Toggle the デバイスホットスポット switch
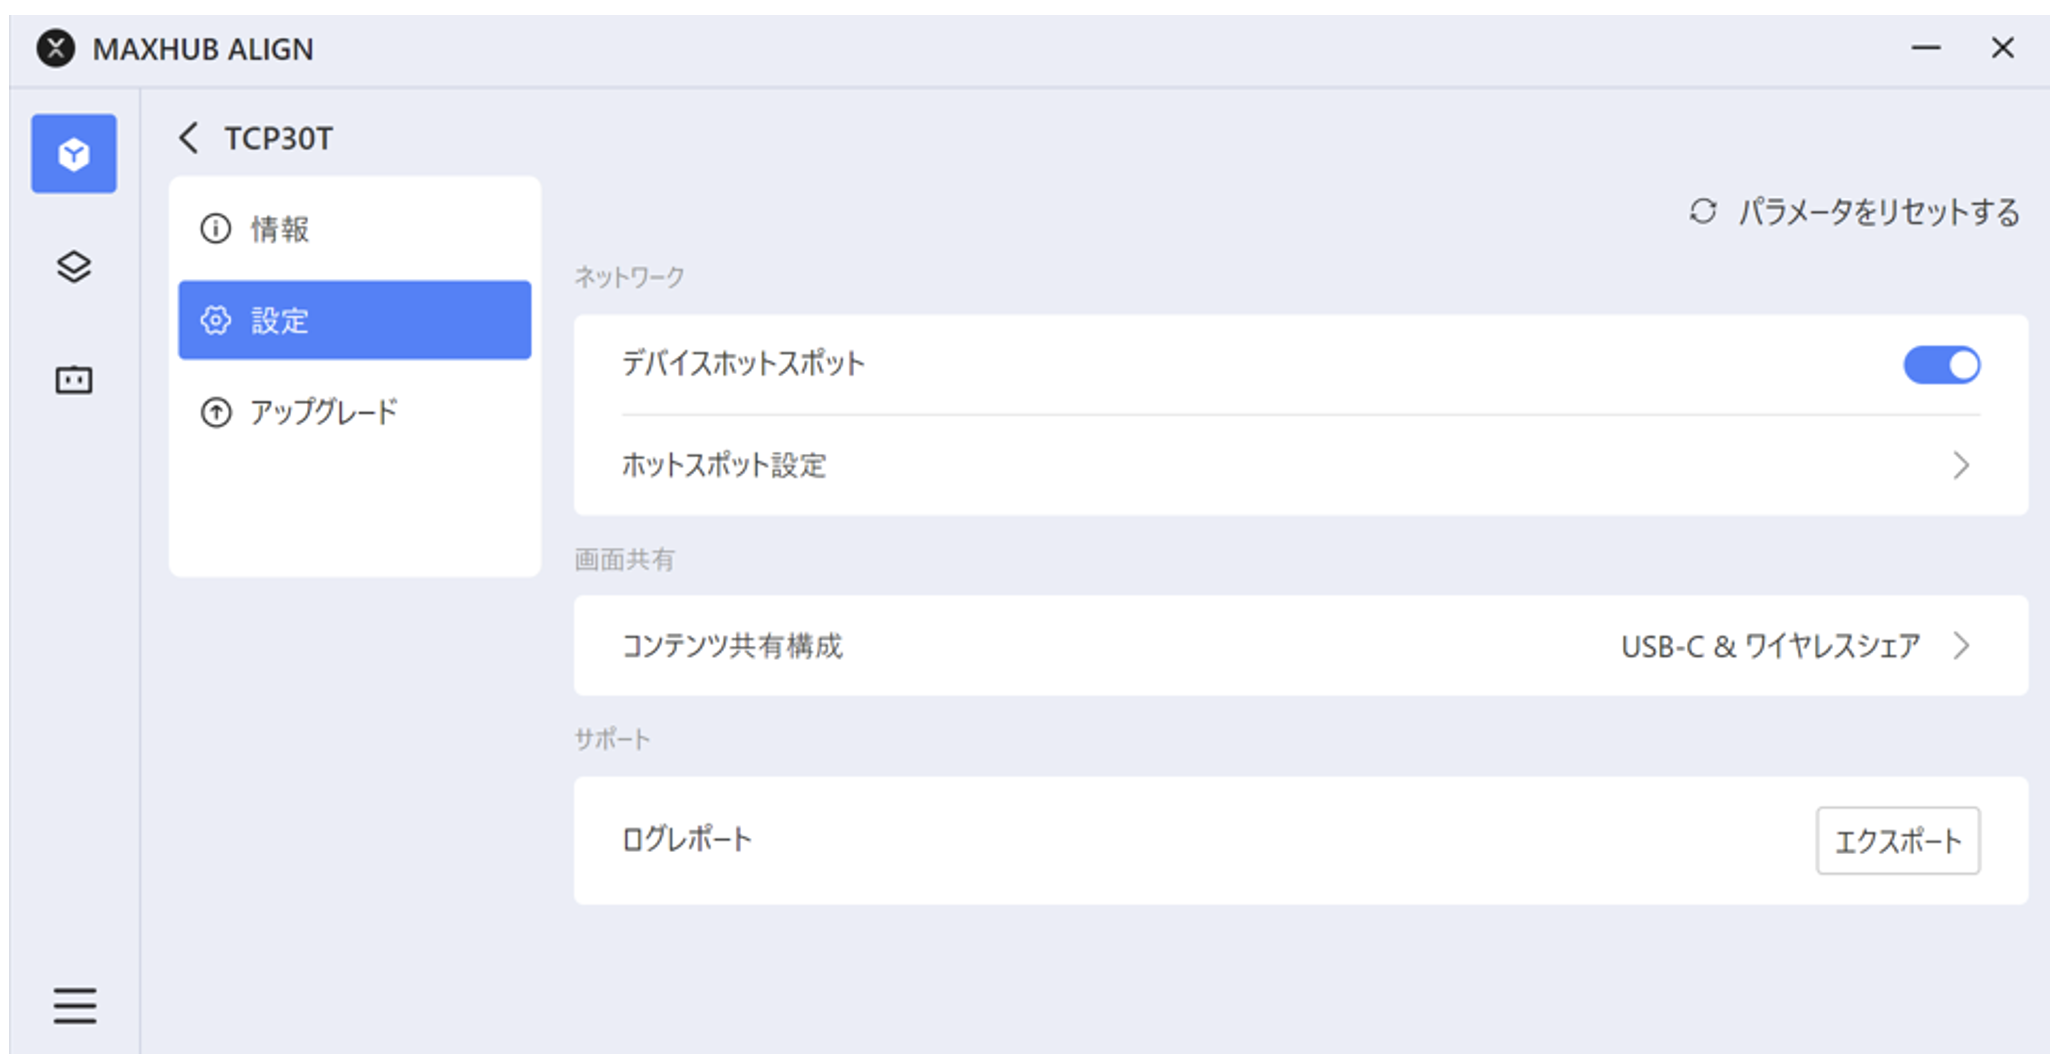 click(1940, 365)
